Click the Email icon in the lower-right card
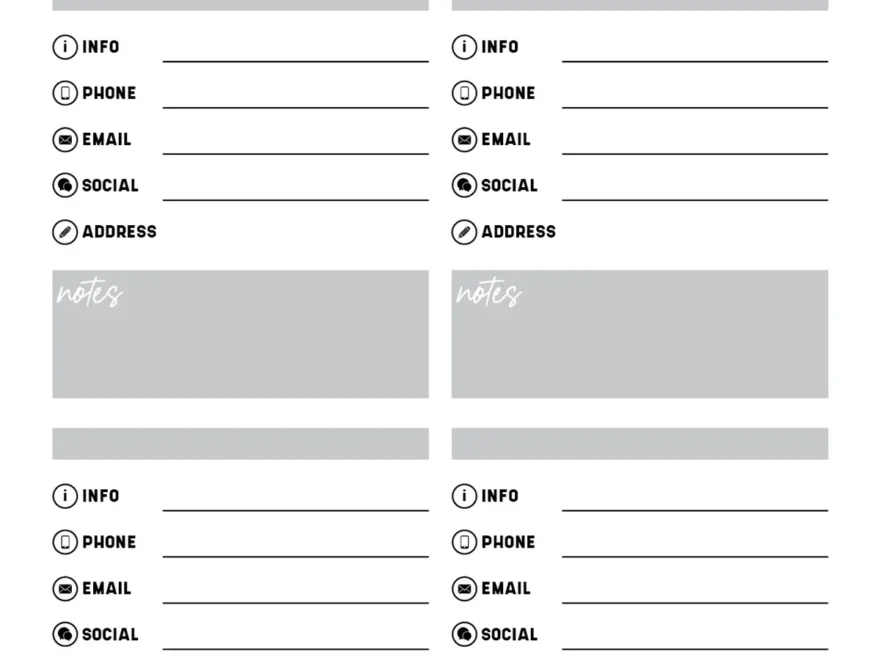880x660 pixels. click(464, 589)
